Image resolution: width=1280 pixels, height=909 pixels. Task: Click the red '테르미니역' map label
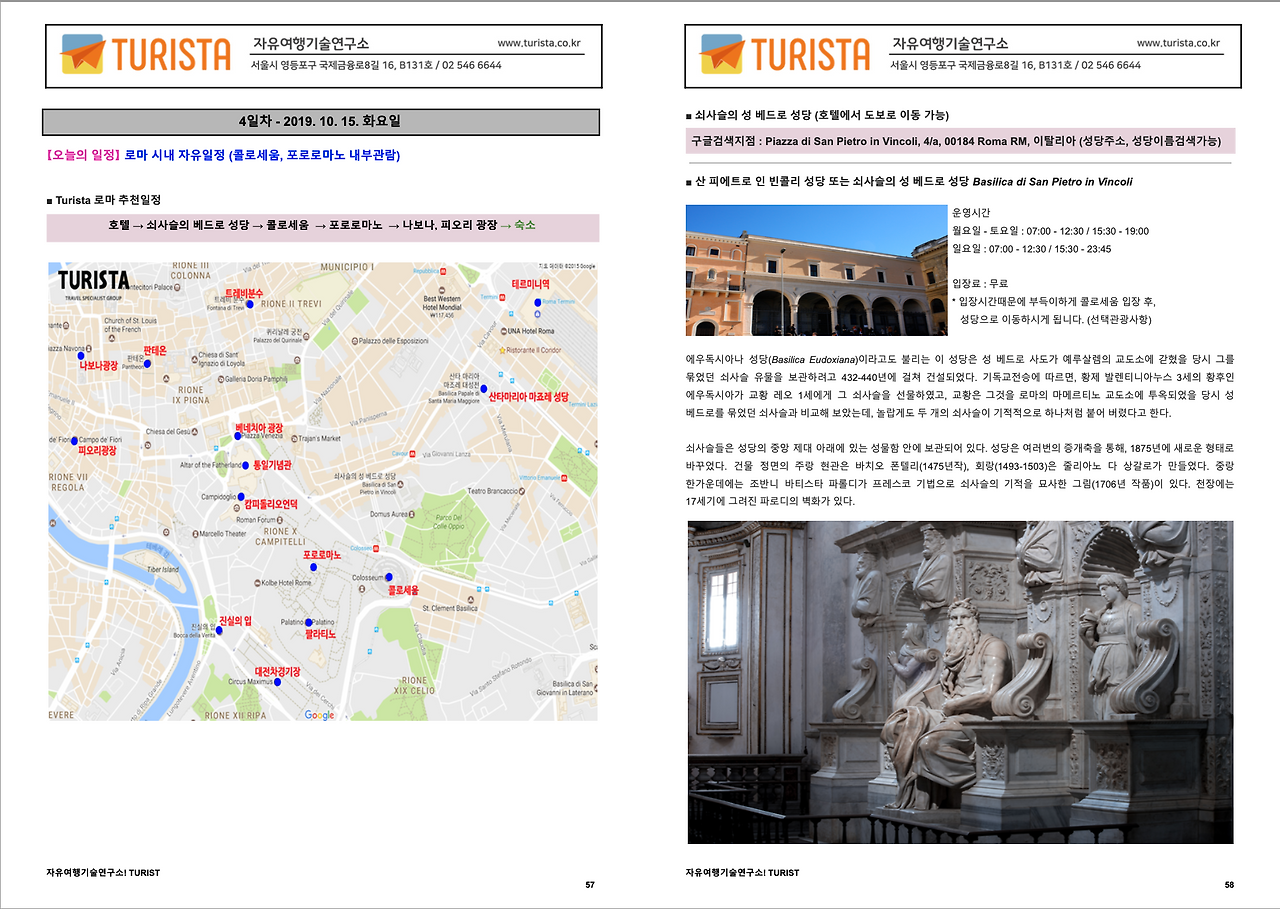531,285
